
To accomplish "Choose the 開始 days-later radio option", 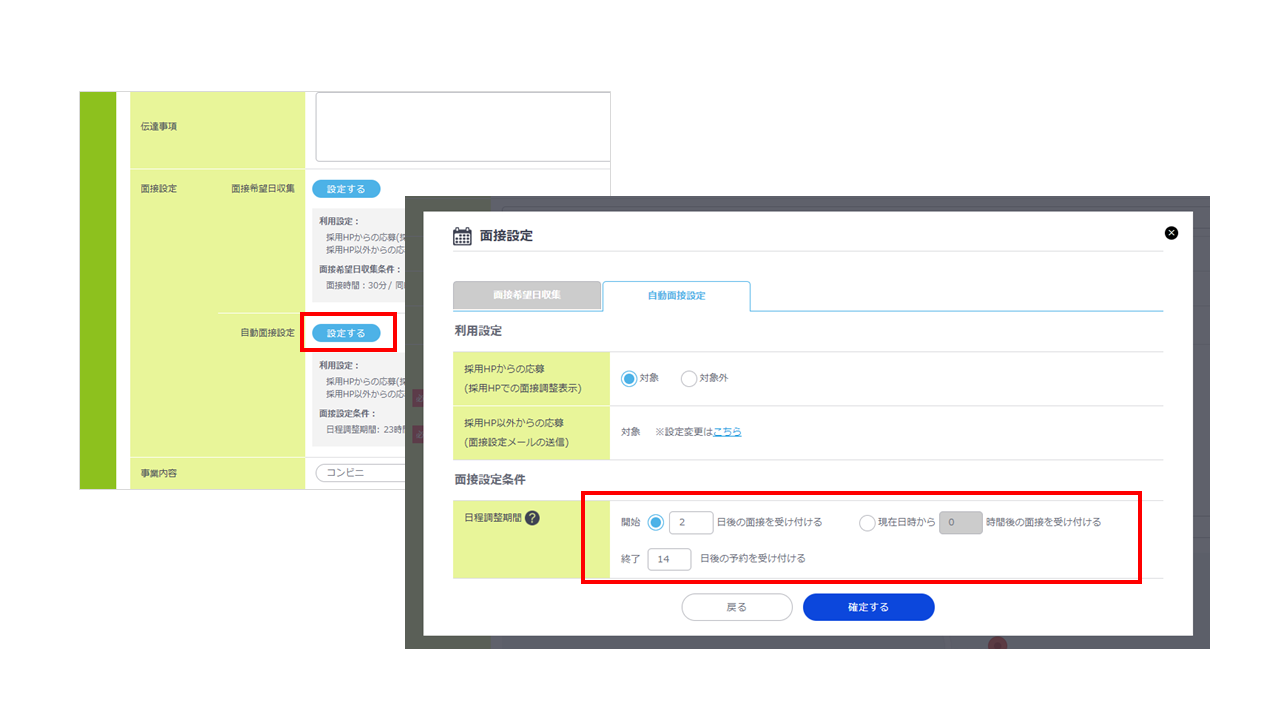I will click(x=656, y=522).
